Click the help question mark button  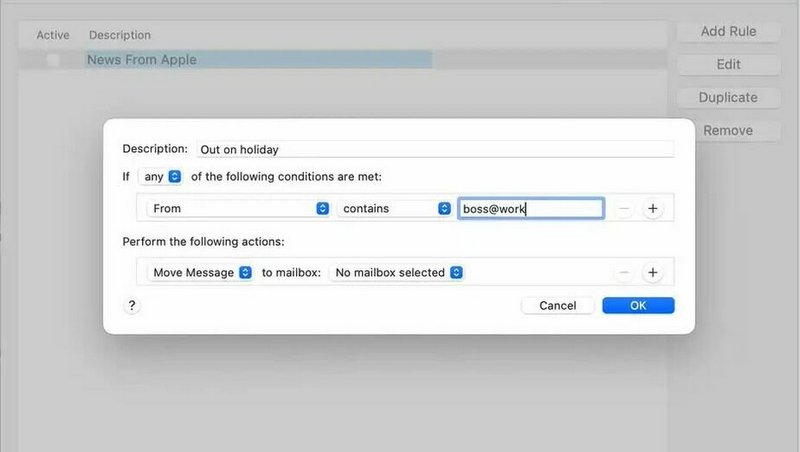[132, 306]
